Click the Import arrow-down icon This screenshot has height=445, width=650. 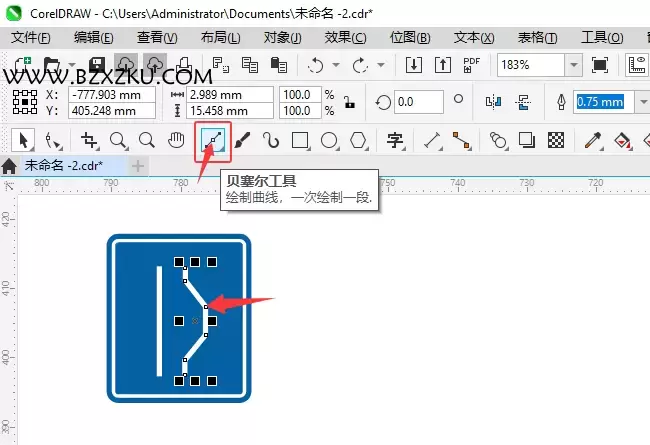tap(414, 65)
